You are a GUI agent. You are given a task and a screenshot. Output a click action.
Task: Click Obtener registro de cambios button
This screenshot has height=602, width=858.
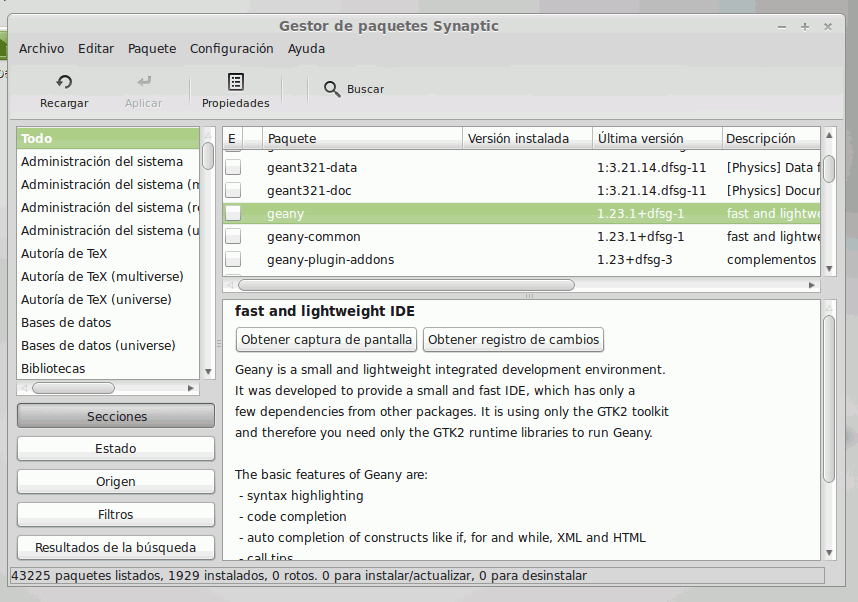click(514, 340)
